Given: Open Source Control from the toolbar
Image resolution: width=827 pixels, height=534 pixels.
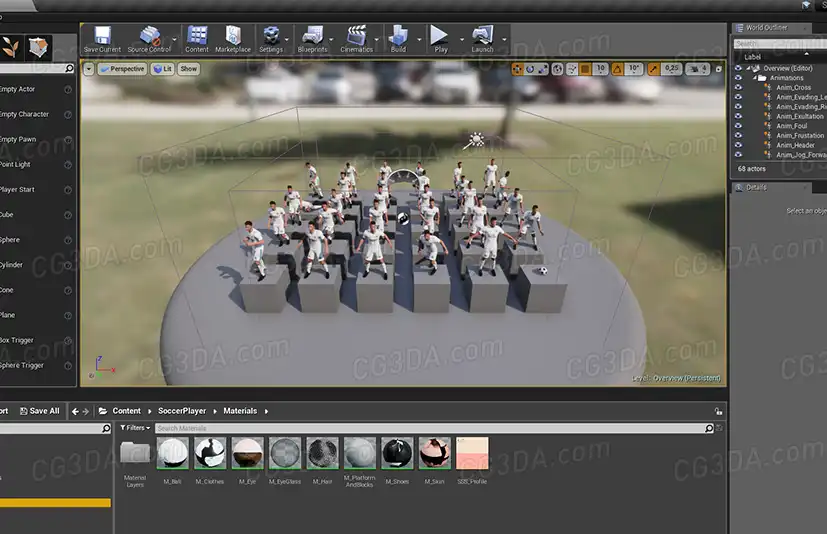Looking at the screenshot, I should pos(149,39).
